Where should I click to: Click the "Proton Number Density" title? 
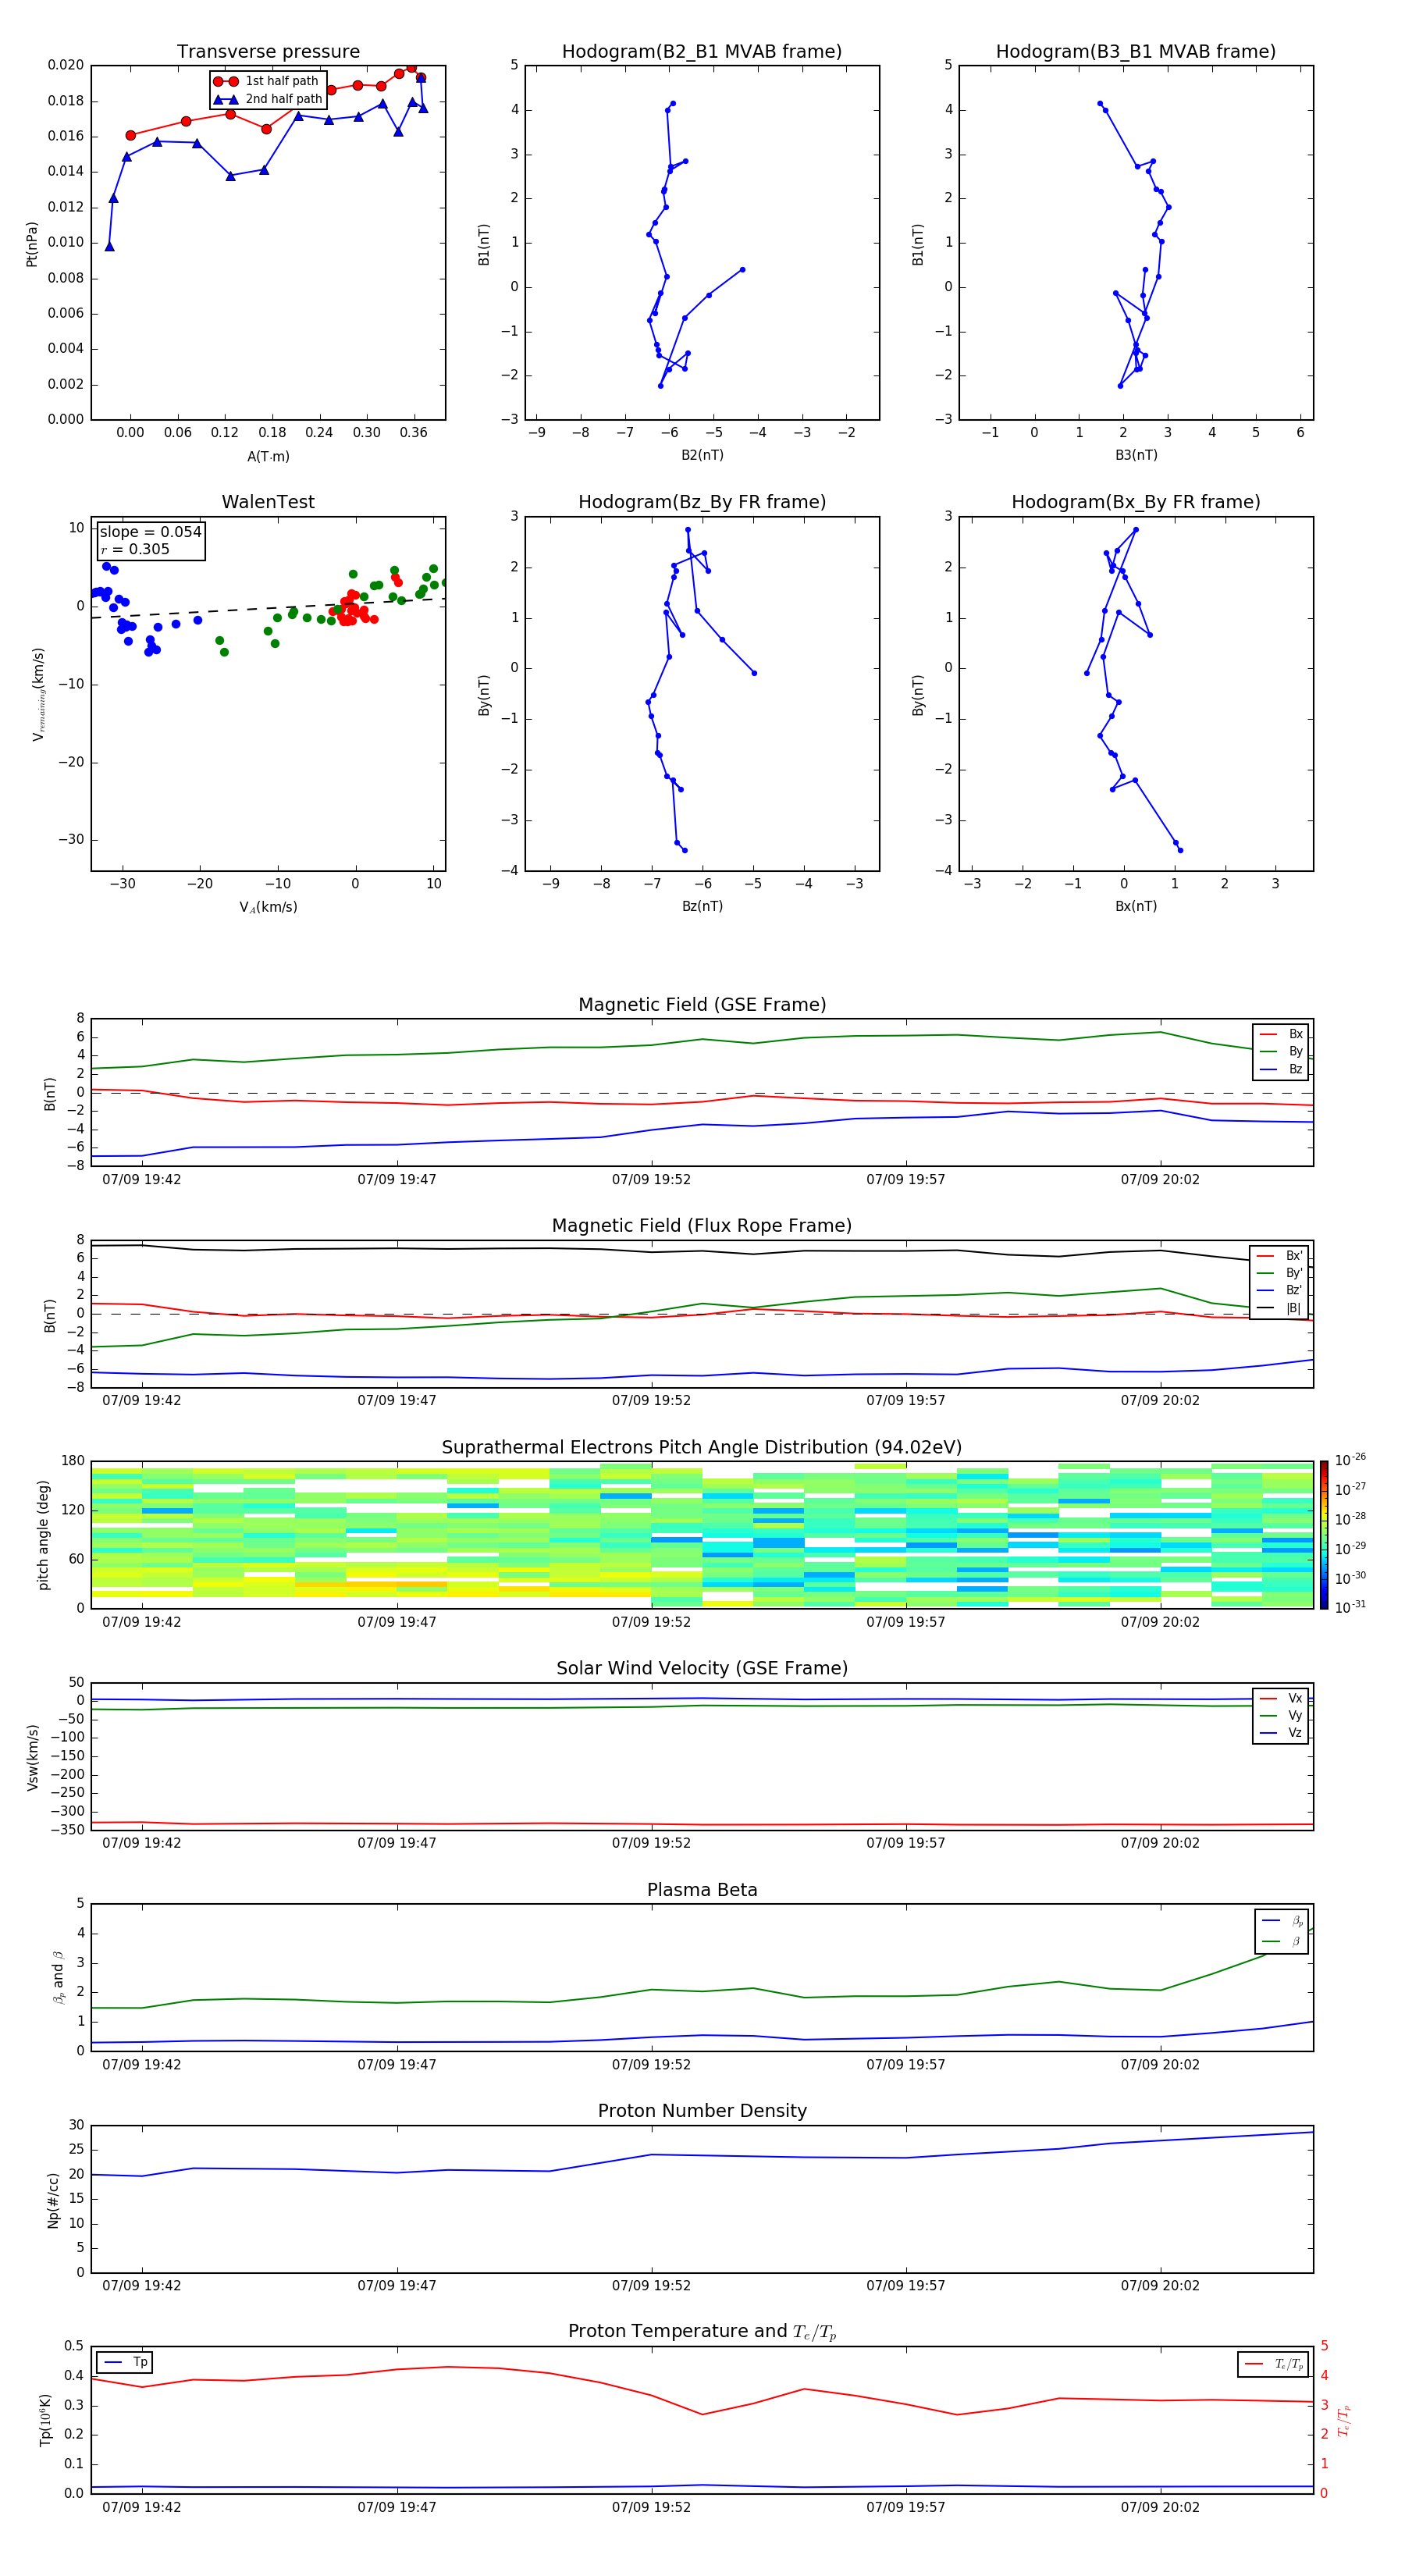pyautogui.click(x=702, y=2111)
